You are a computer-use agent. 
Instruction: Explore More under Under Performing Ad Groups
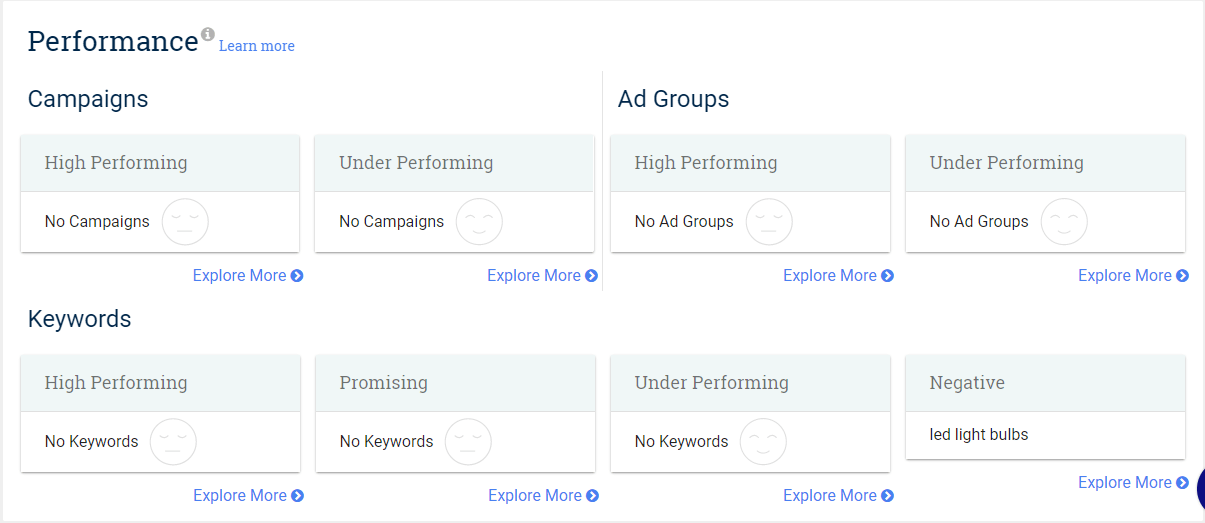[1133, 276]
